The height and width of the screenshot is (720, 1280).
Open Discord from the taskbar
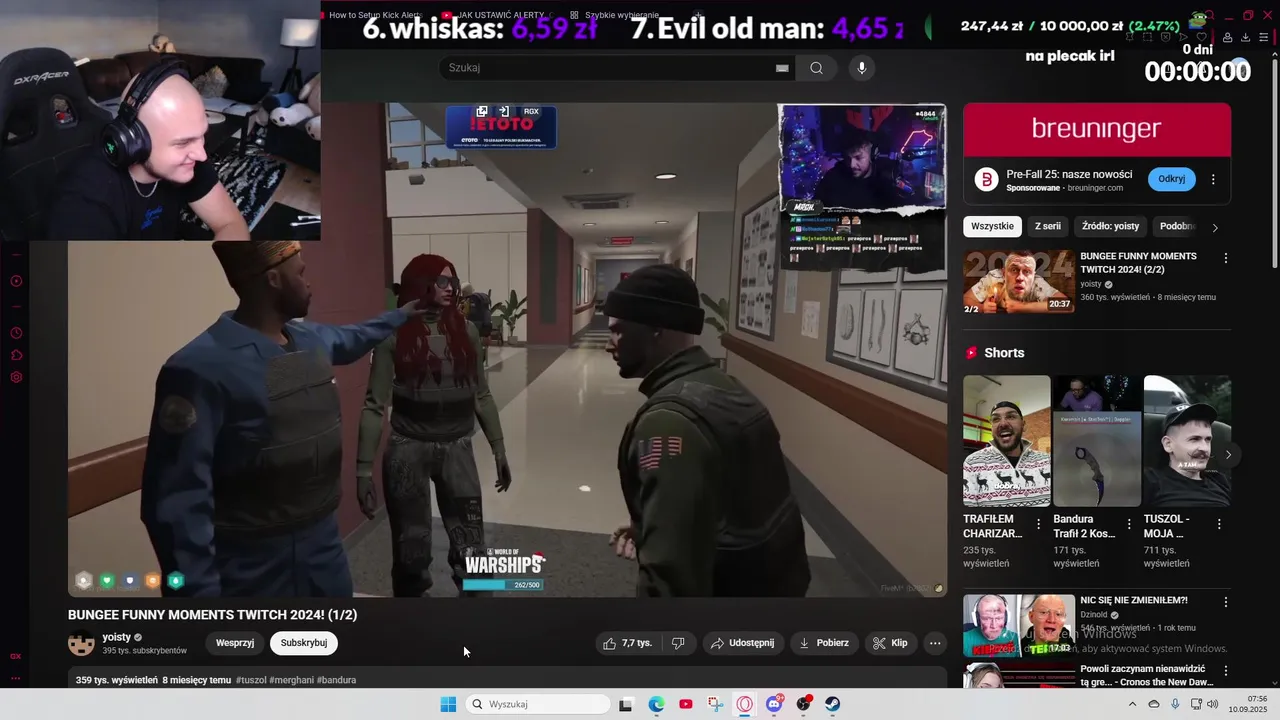[x=774, y=704]
